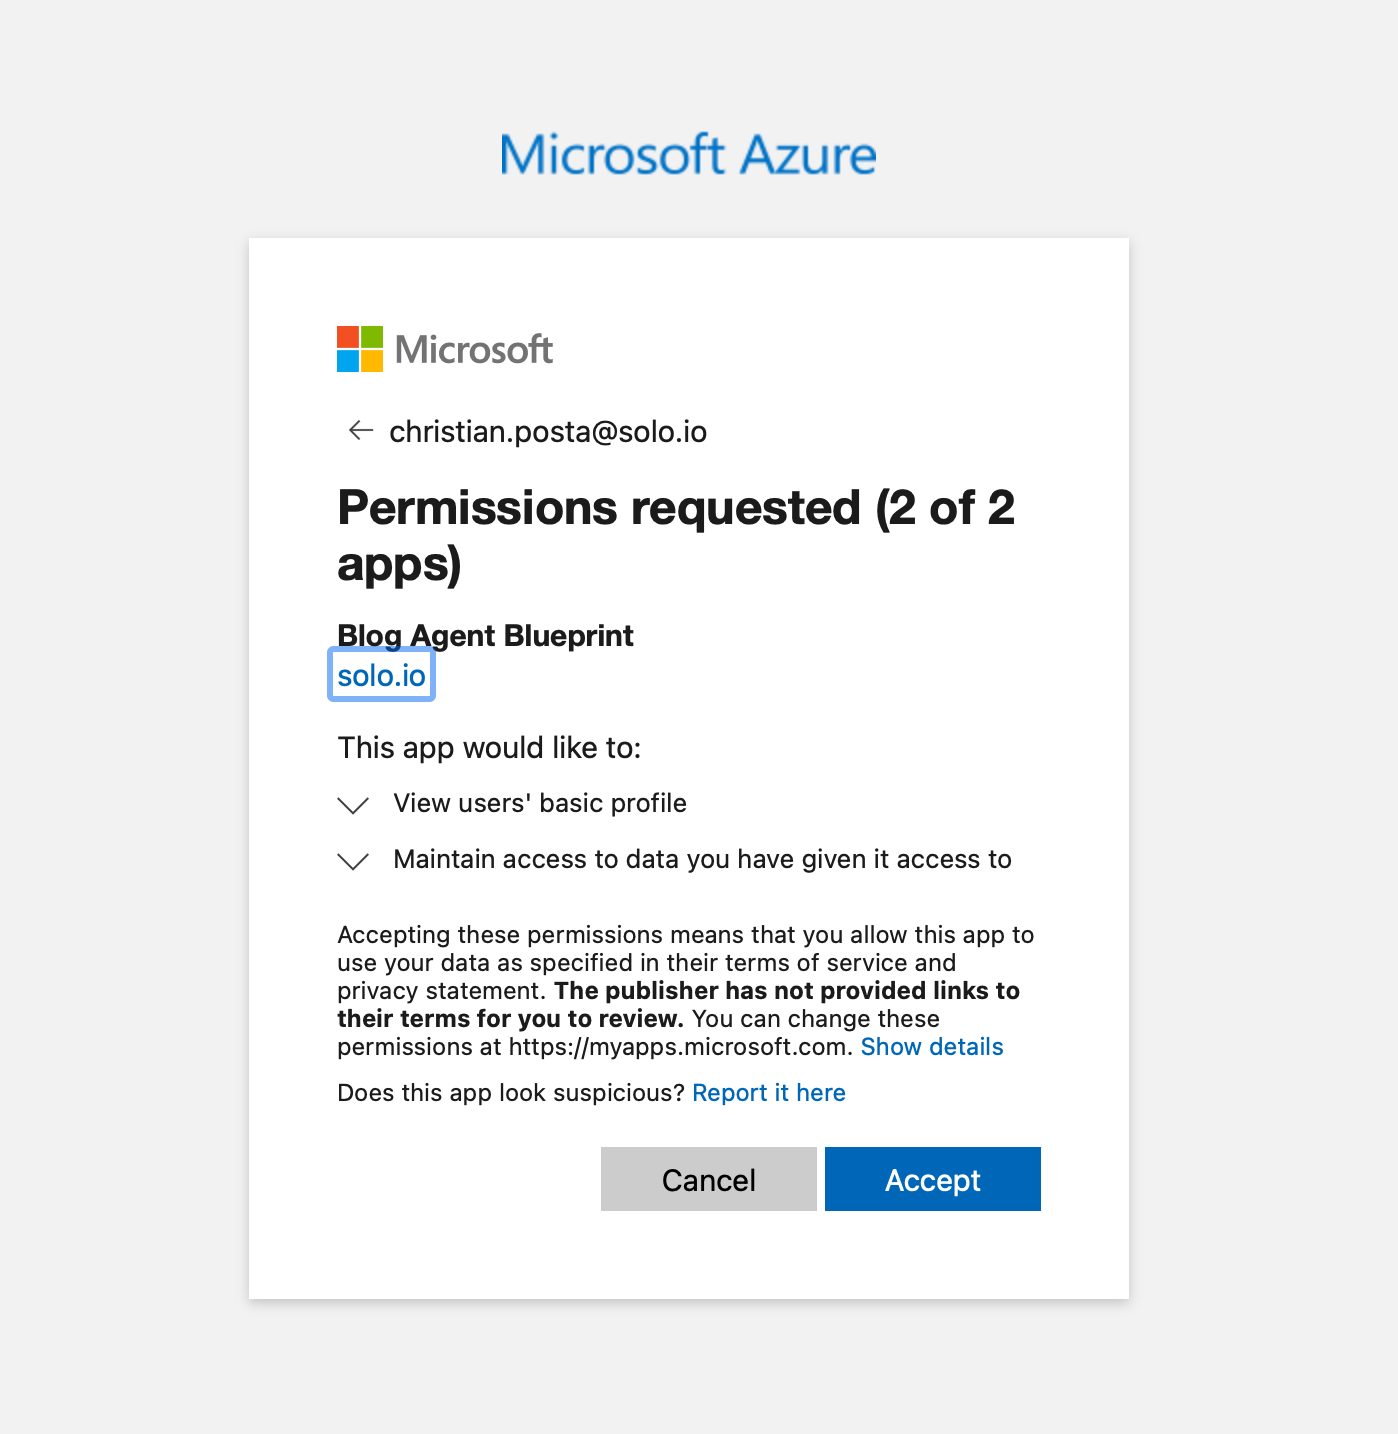1398x1434 pixels.
Task: Click the Microsoft four-square logo
Action: click(360, 349)
